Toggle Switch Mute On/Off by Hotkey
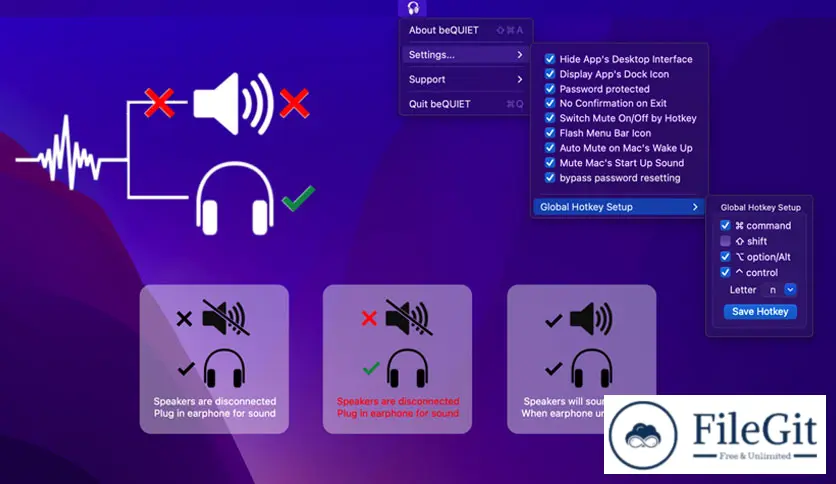The height and width of the screenshot is (484, 836). tap(550, 118)
